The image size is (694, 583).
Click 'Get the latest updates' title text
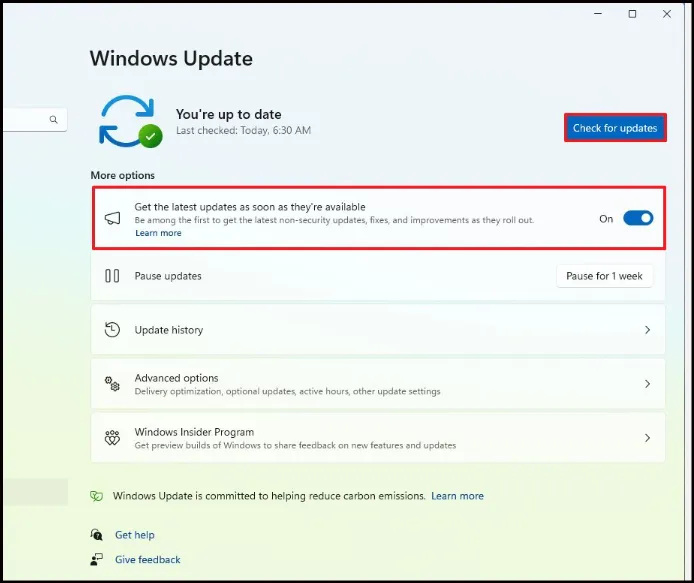pos(250,207)
